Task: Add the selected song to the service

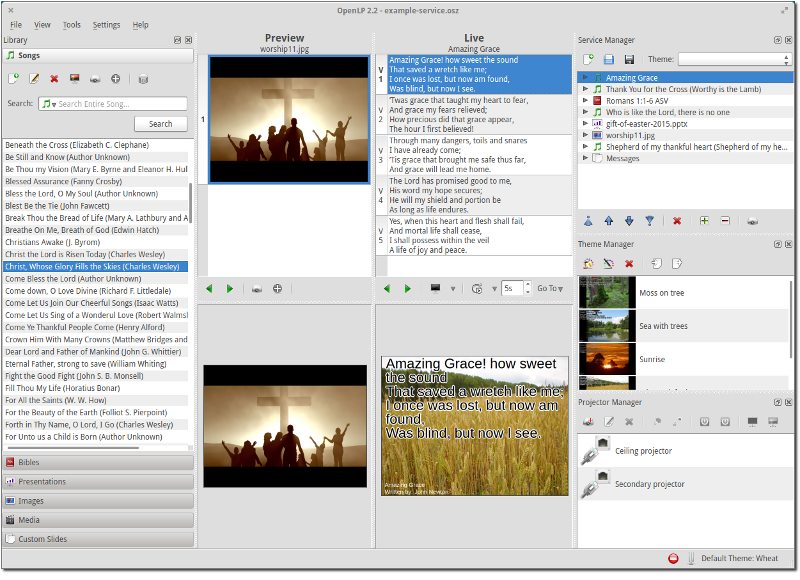Action: coord(116,78)
